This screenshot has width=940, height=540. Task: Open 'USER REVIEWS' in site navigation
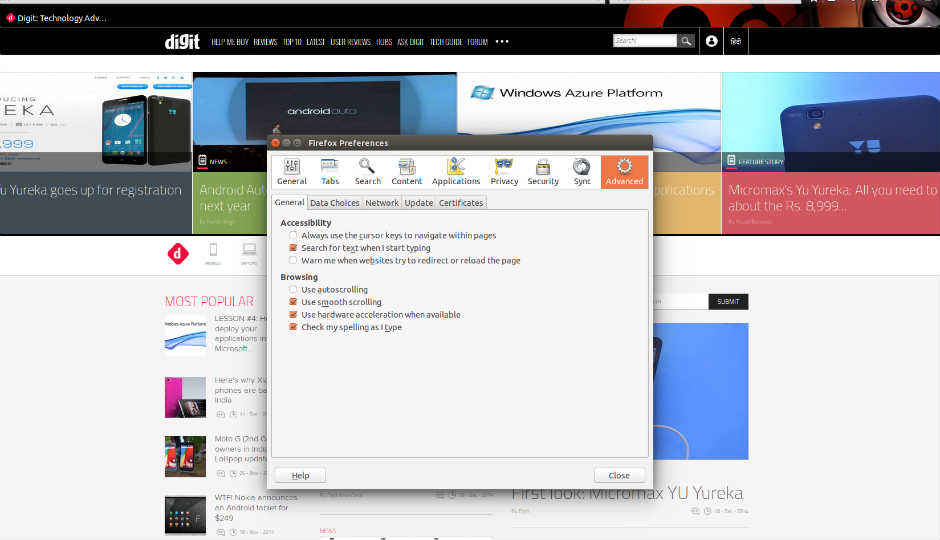(x=350, y=42)
